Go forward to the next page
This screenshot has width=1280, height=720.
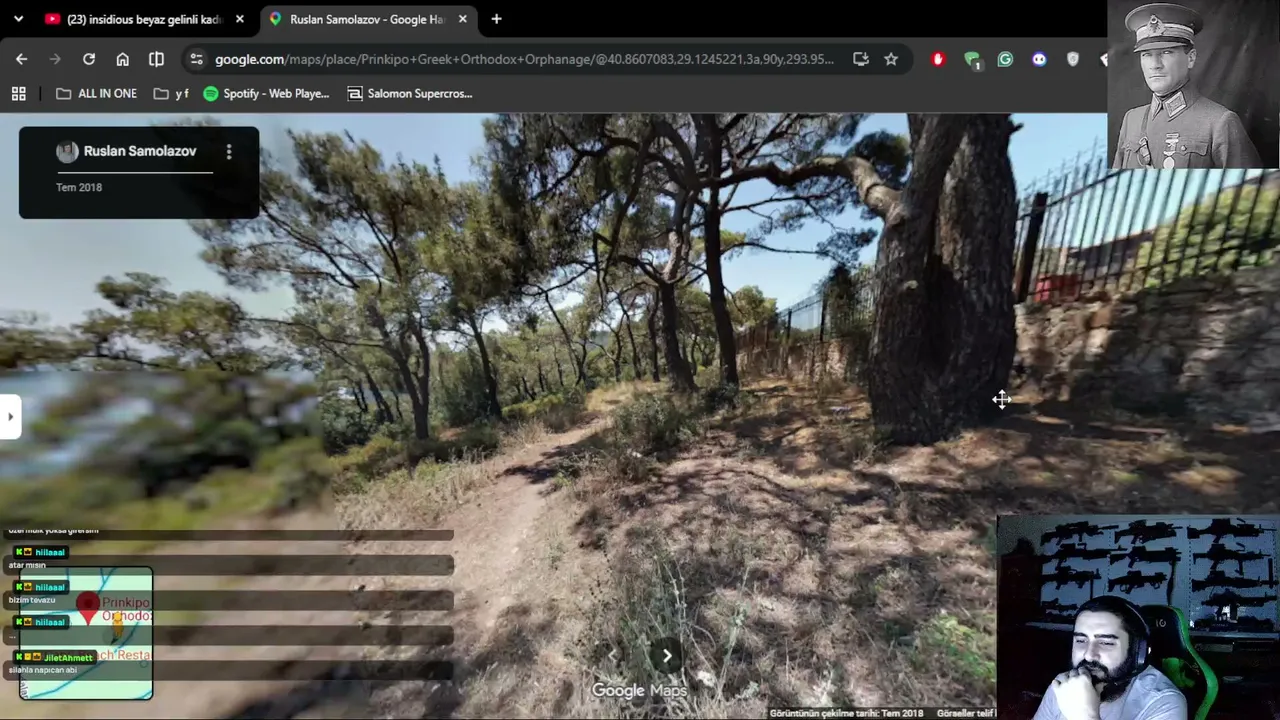pyautogui.click(x=55, y=59)
